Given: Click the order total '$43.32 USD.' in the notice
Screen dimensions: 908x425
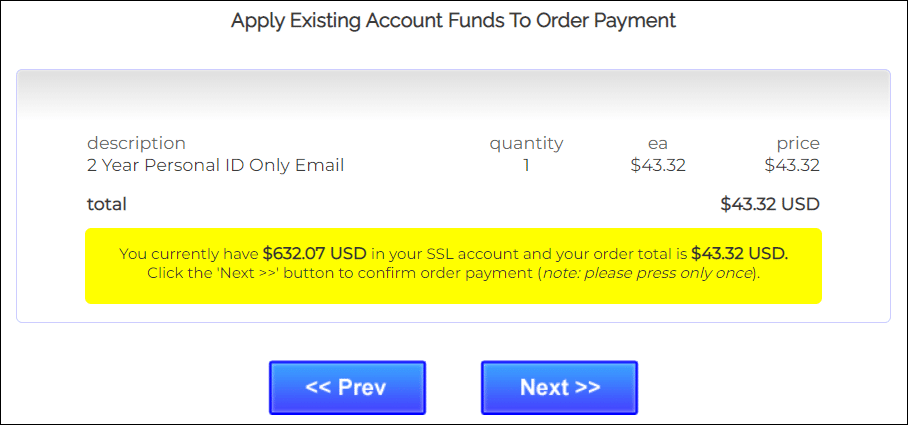Looking at the screenshot, I should [739, 254].
